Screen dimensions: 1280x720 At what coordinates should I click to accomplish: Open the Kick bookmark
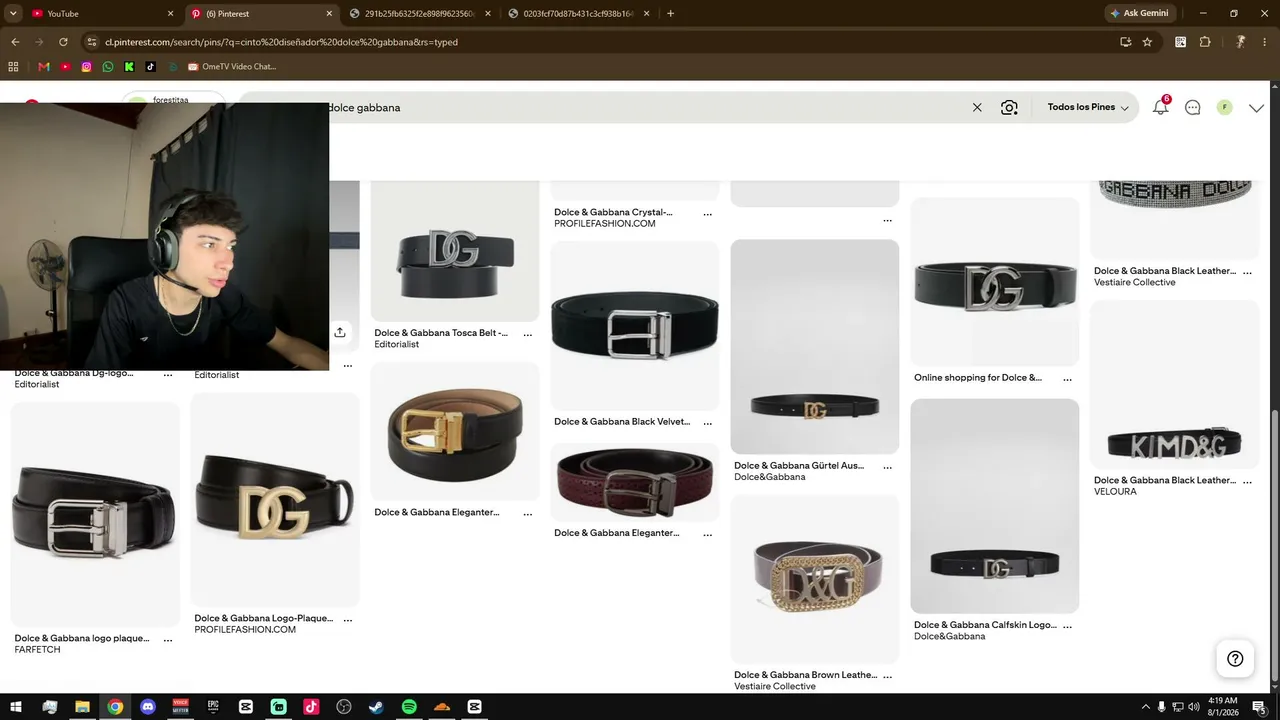(x=129, y=67)
